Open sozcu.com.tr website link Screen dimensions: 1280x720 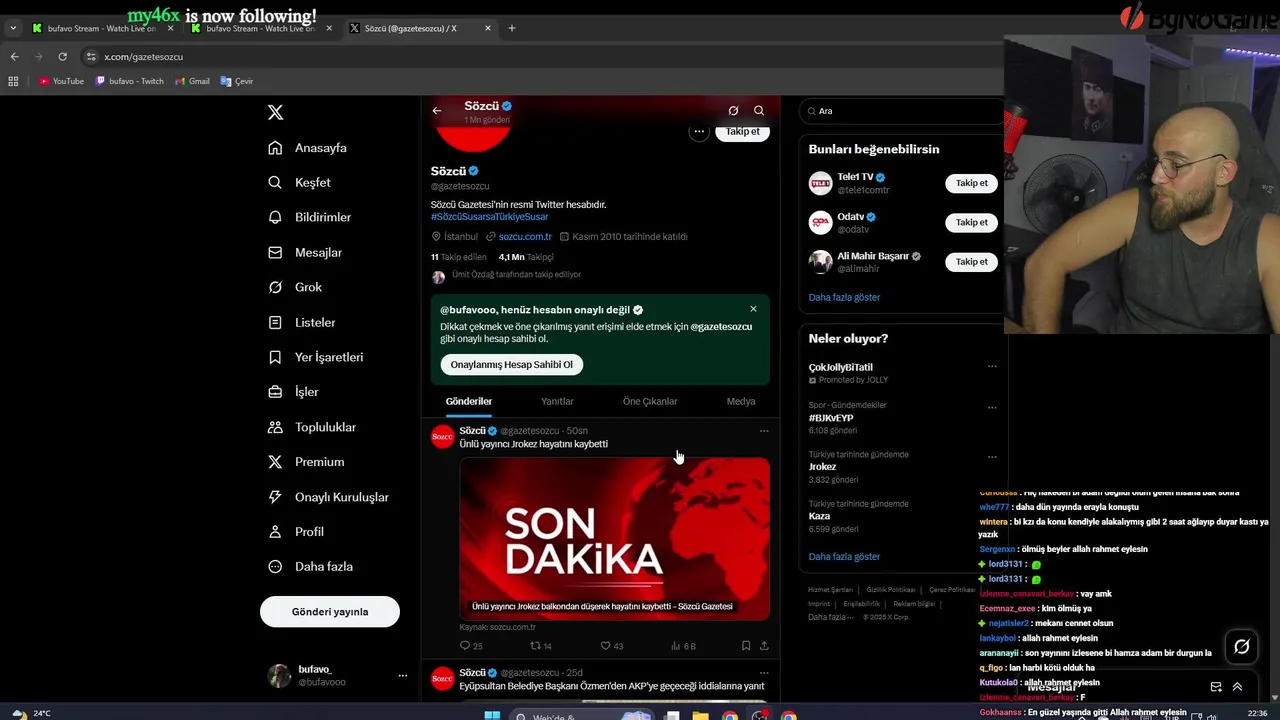(525, 237)
